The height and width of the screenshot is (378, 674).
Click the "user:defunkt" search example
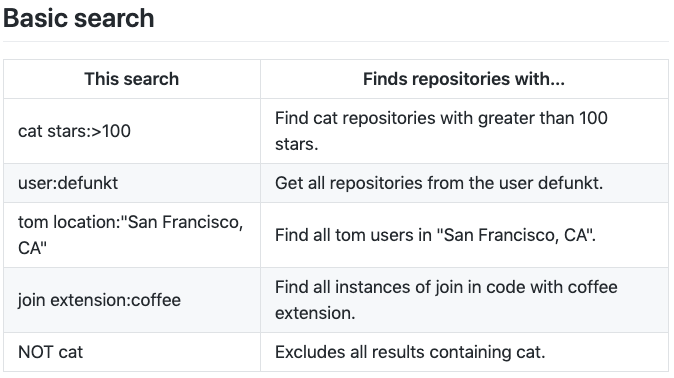[x=68, y=183]
